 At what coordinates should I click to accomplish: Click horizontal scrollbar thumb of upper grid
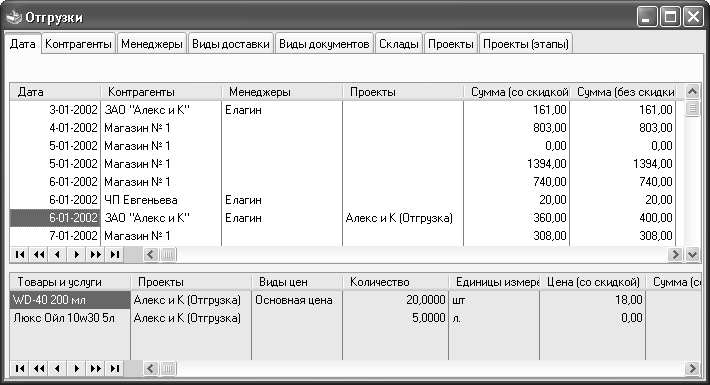168,255
